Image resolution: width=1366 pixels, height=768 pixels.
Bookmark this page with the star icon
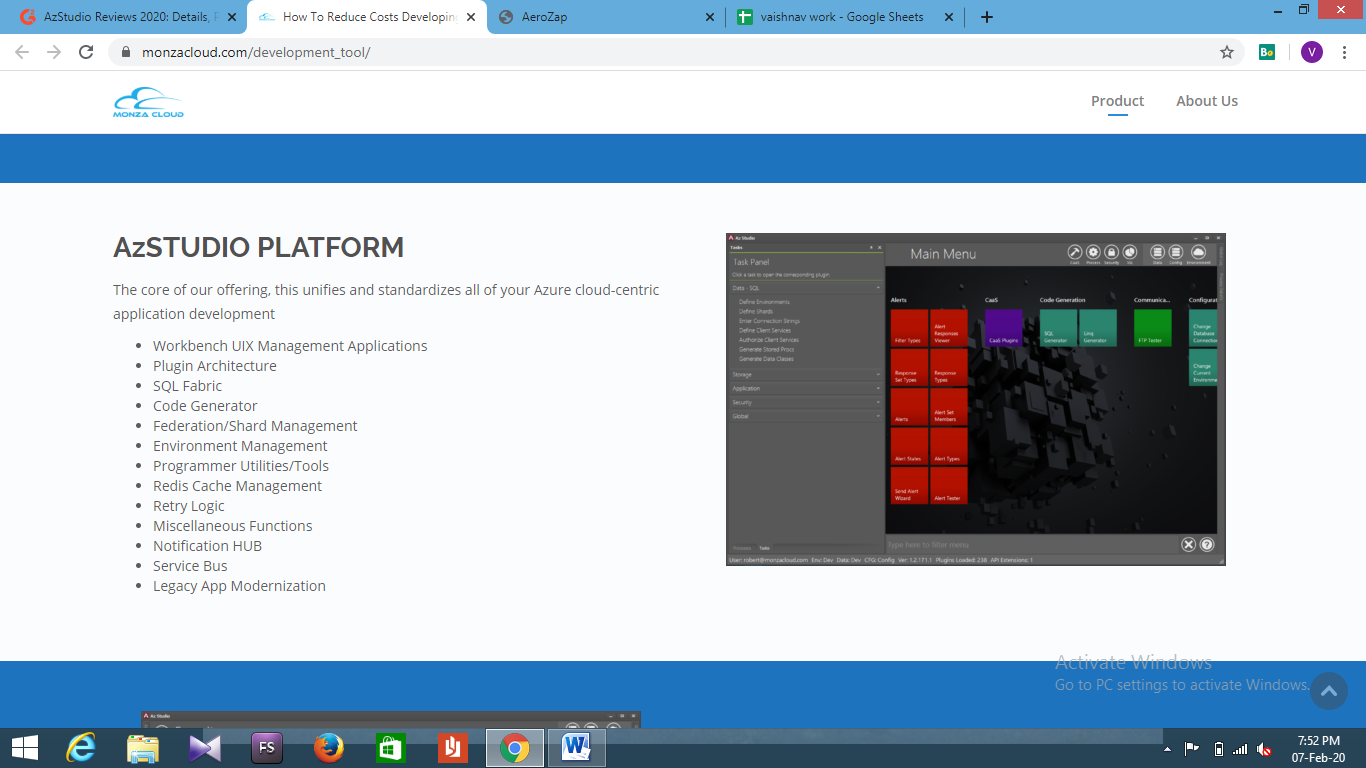coord(1227,52)
